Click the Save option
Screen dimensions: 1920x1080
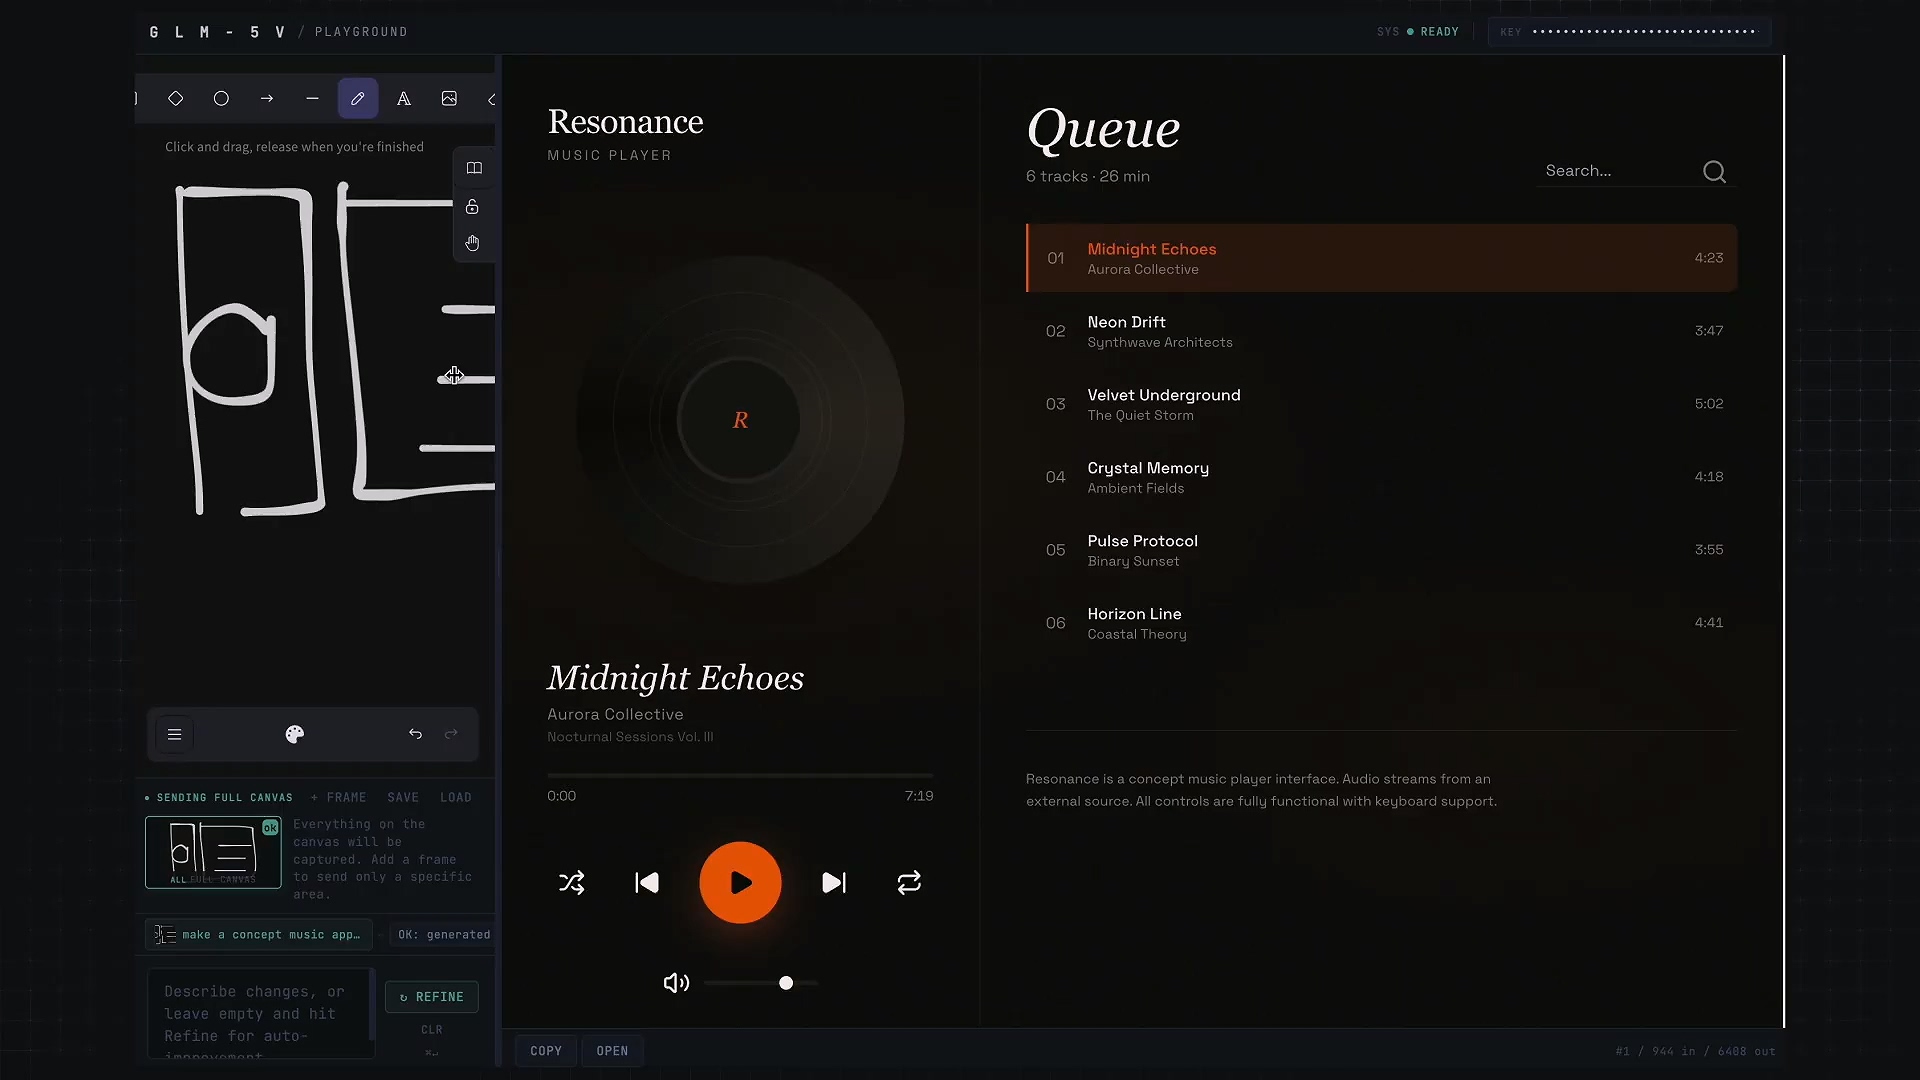[x=403, y=797]
